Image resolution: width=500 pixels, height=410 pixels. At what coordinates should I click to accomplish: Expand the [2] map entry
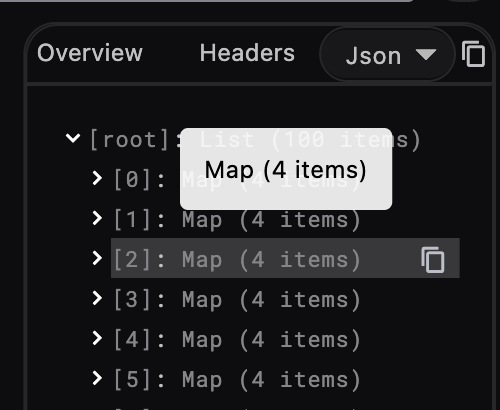point(97,258)
